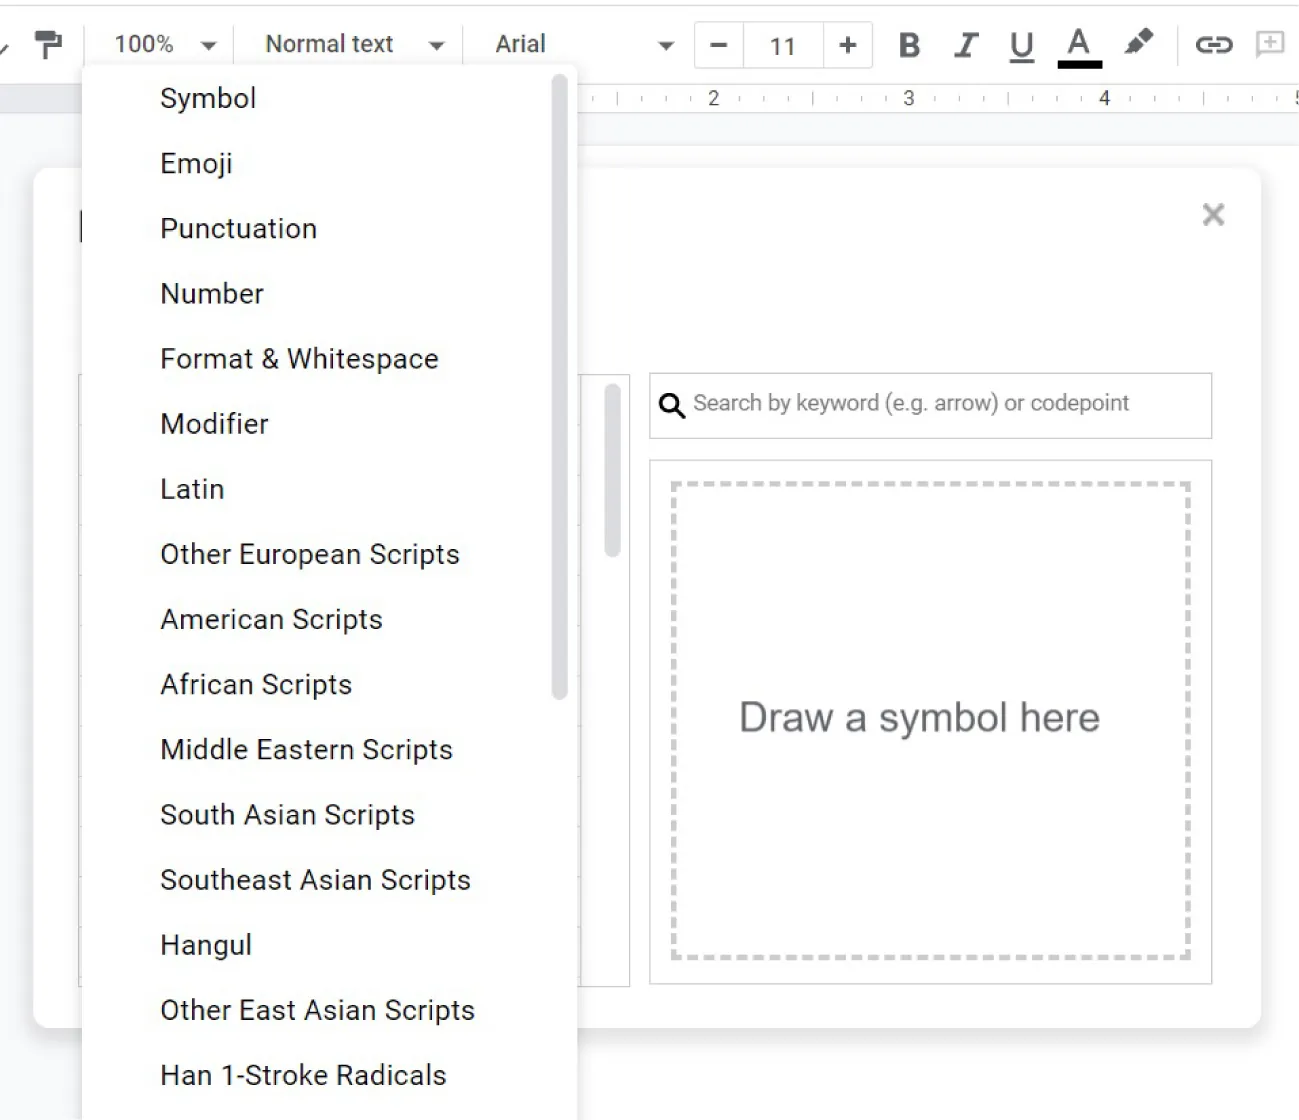Toggle underline formatting

(x=1021, y=44)
